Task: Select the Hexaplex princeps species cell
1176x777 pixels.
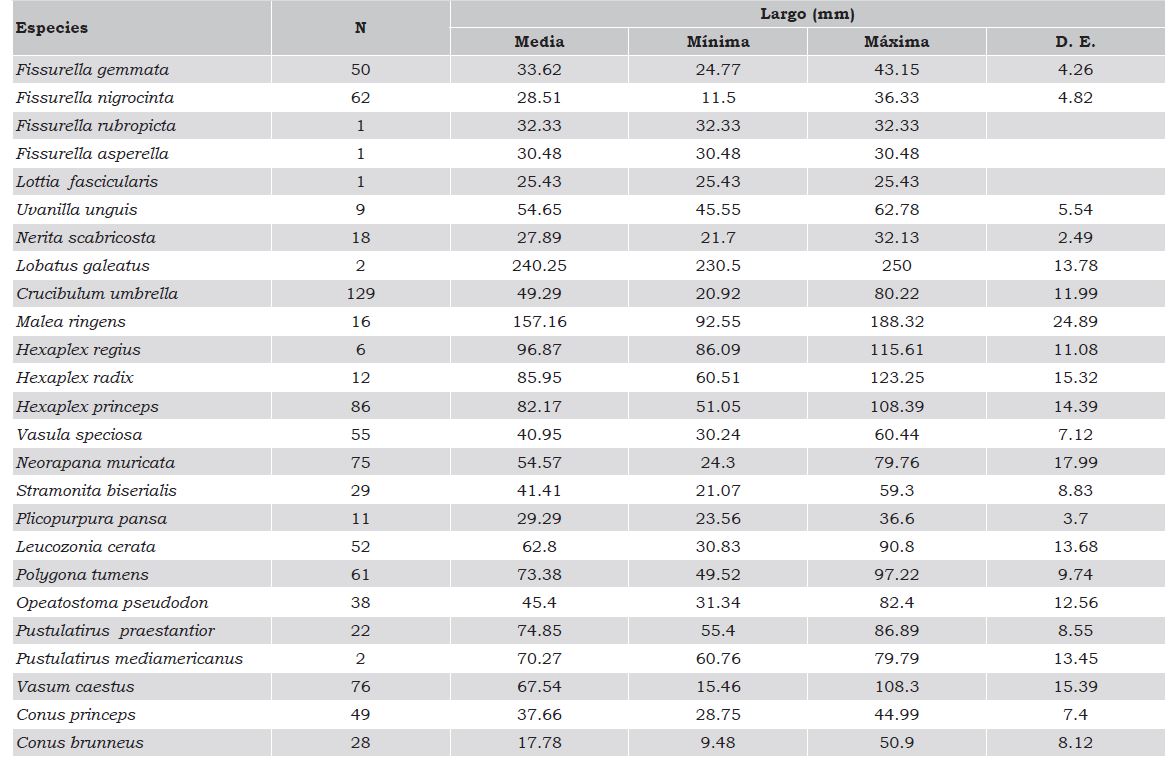Action: click(x=87, y=407)
